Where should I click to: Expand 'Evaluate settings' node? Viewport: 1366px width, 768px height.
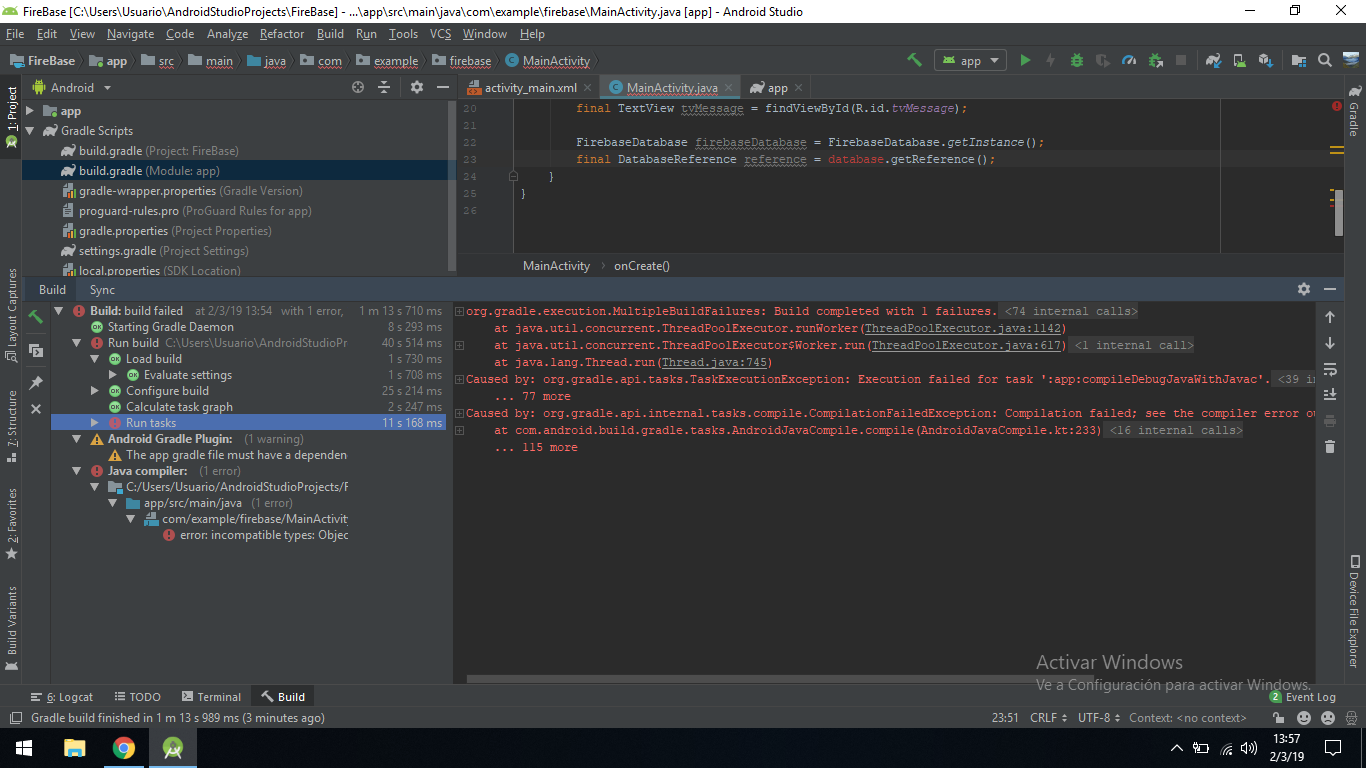point(113,375)
